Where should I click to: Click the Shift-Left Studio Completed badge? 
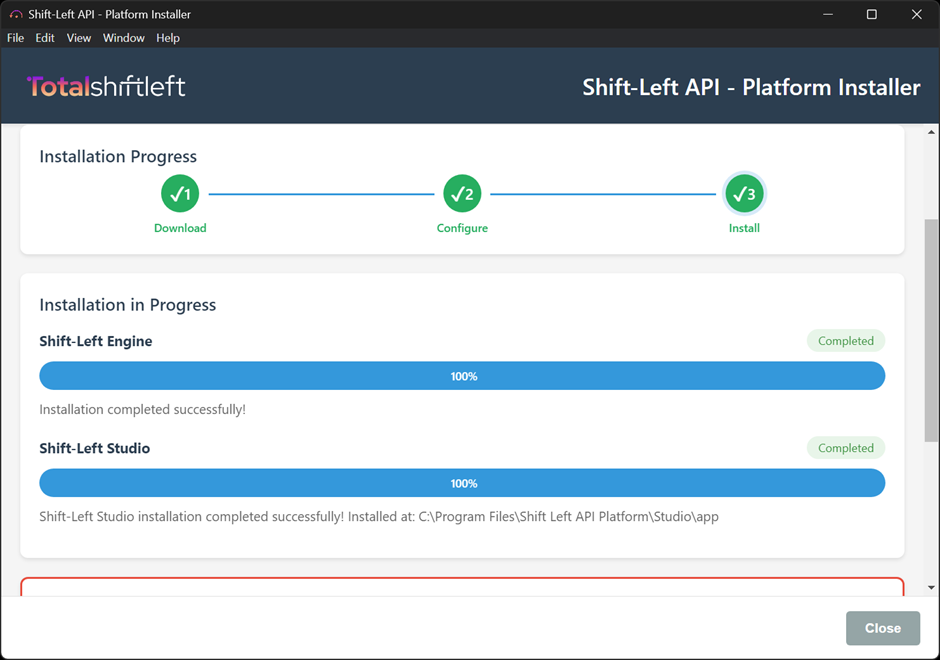[845, 448]
